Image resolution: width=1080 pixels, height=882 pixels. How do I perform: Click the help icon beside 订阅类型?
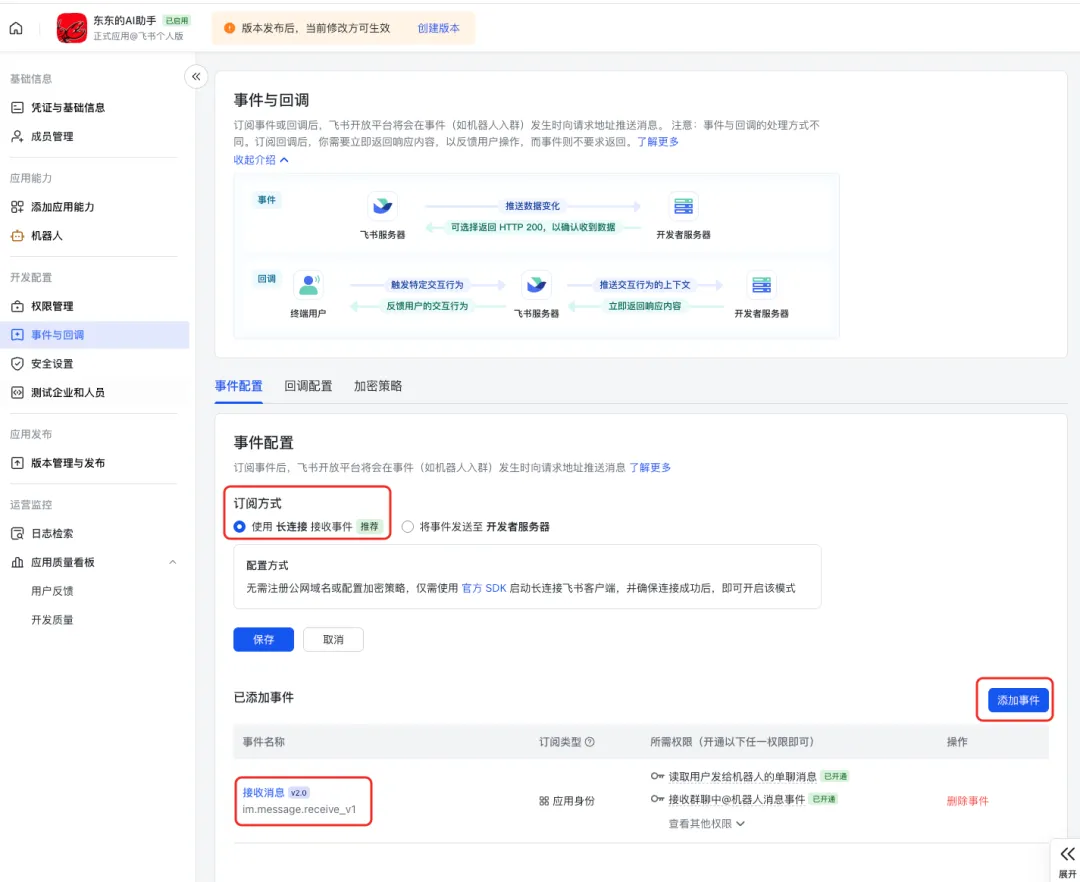[x=590, y=742]
